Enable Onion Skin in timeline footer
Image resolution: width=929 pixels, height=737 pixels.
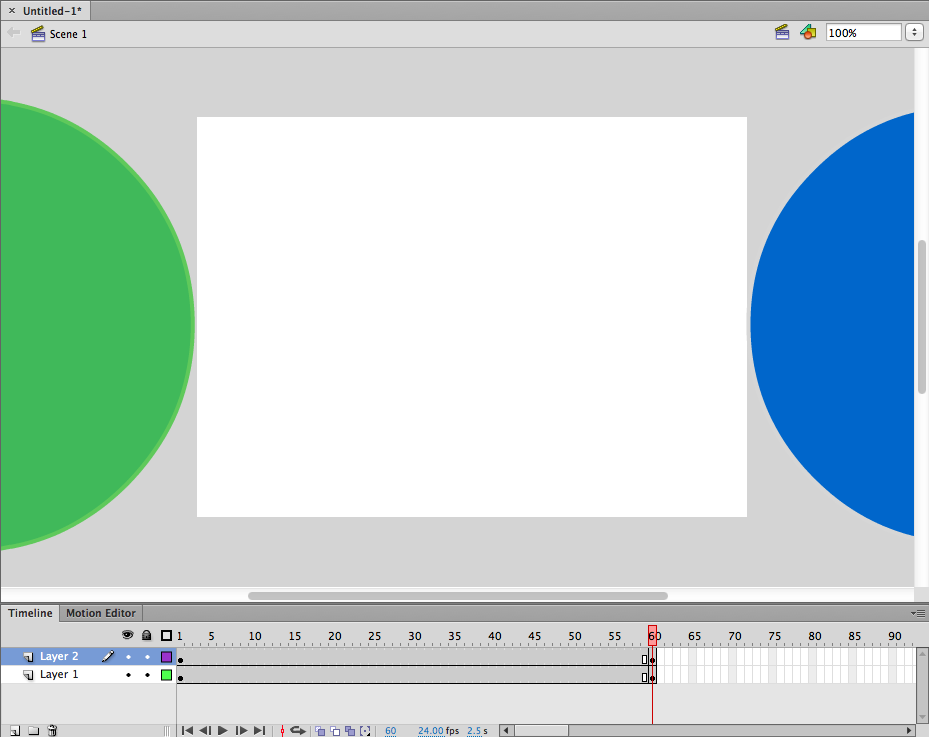point(320,731)
